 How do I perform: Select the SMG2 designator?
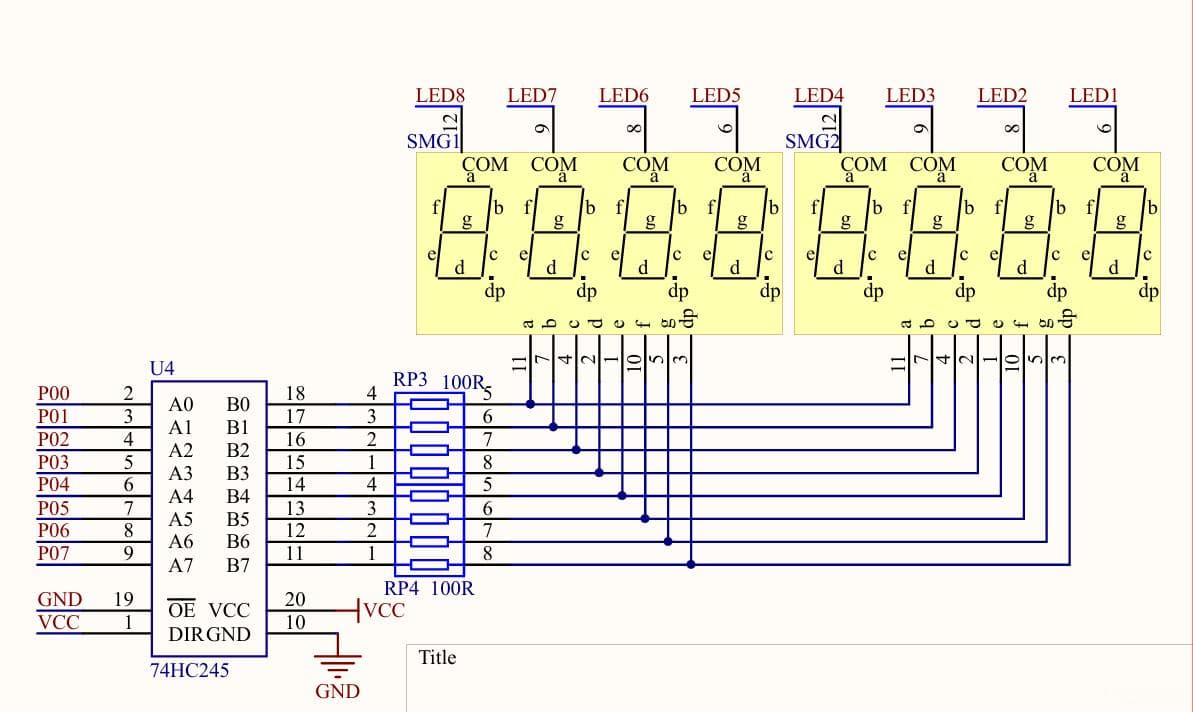(812, 141)
